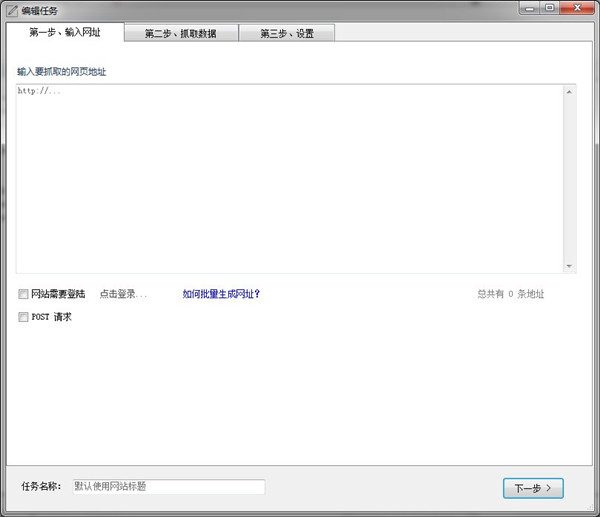Image resolution: width=600 pixels, height=517 pixels.
Task: Go to the 第三步、设置 tab
Action: (287, 33)
